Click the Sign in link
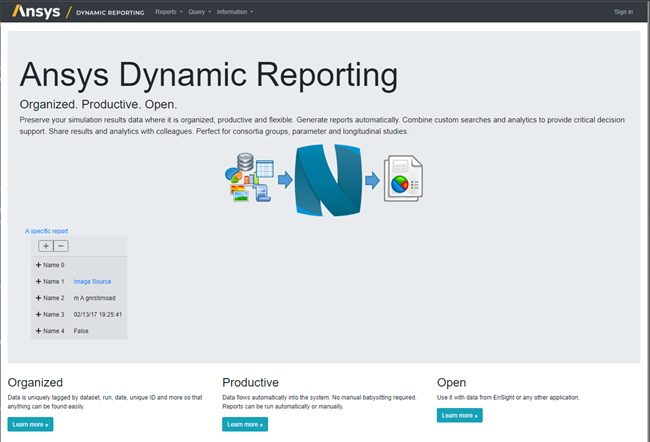Viewport: 650px width, 442px height. [623, 12]
